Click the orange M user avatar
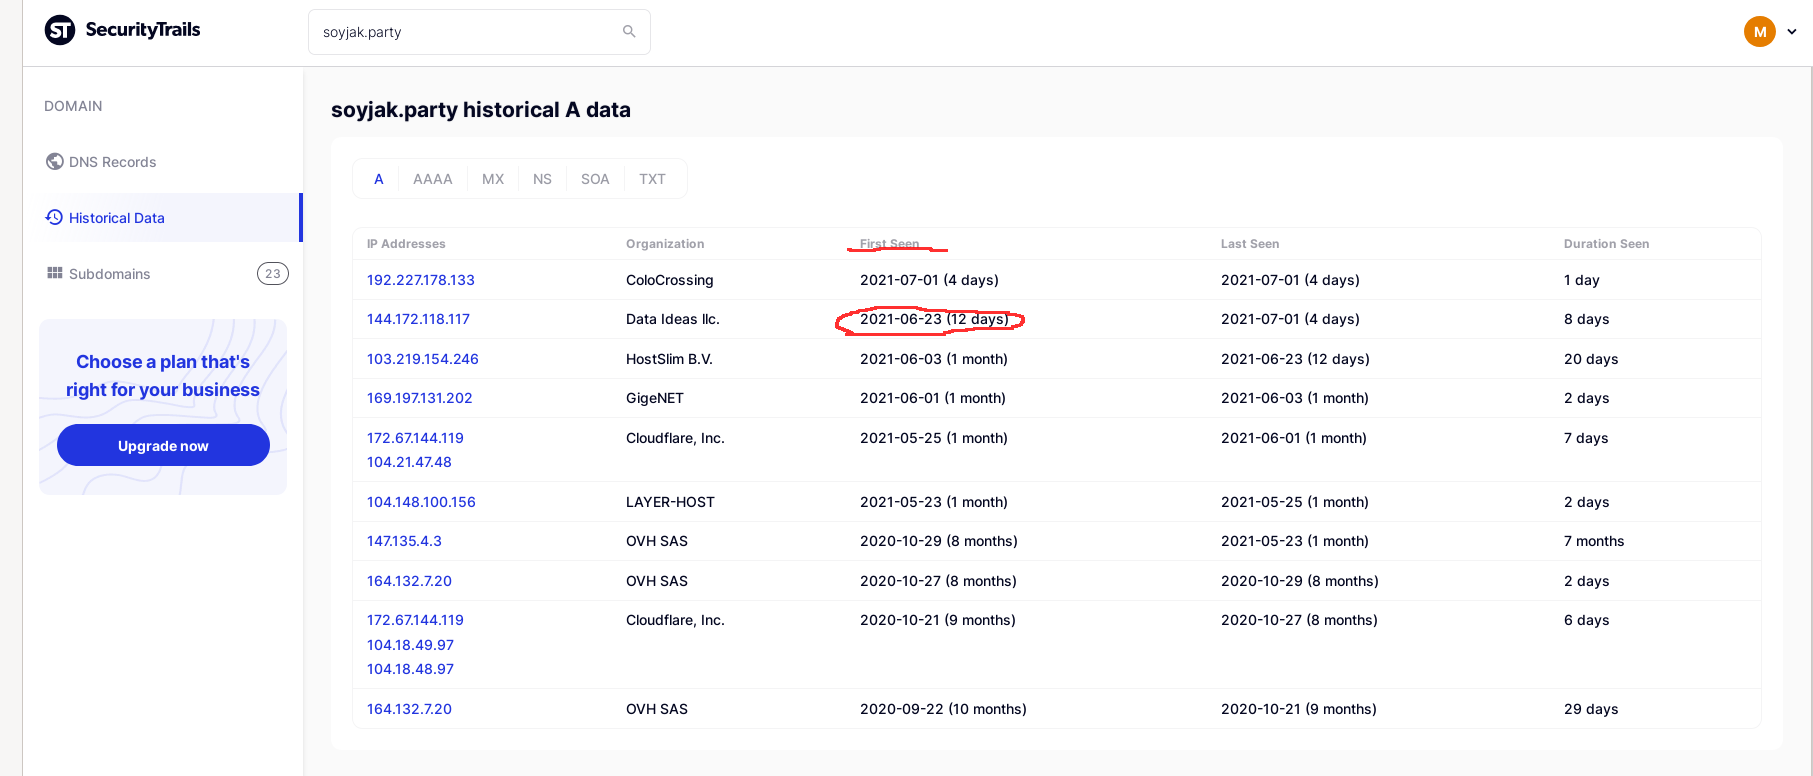 (x=1759, y=32)
